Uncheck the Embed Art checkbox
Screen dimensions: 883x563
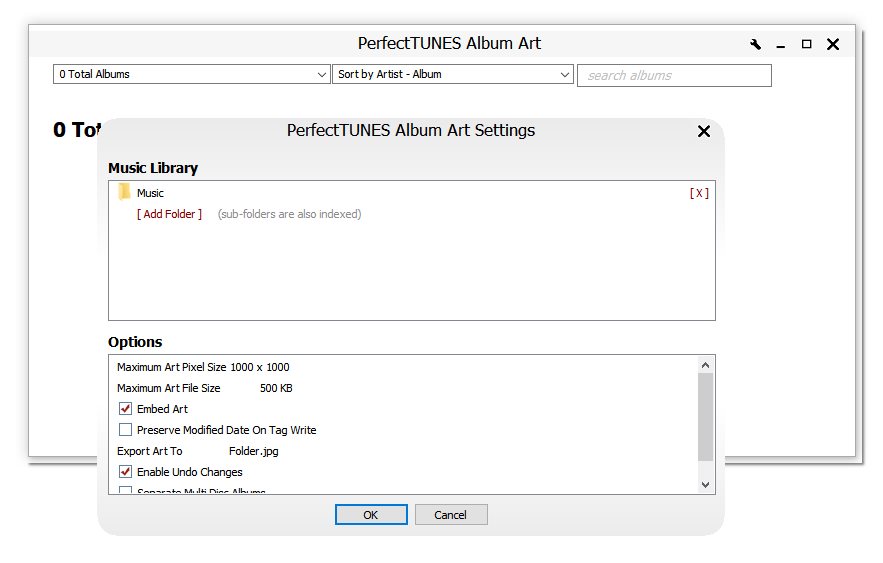coord(126,409)
